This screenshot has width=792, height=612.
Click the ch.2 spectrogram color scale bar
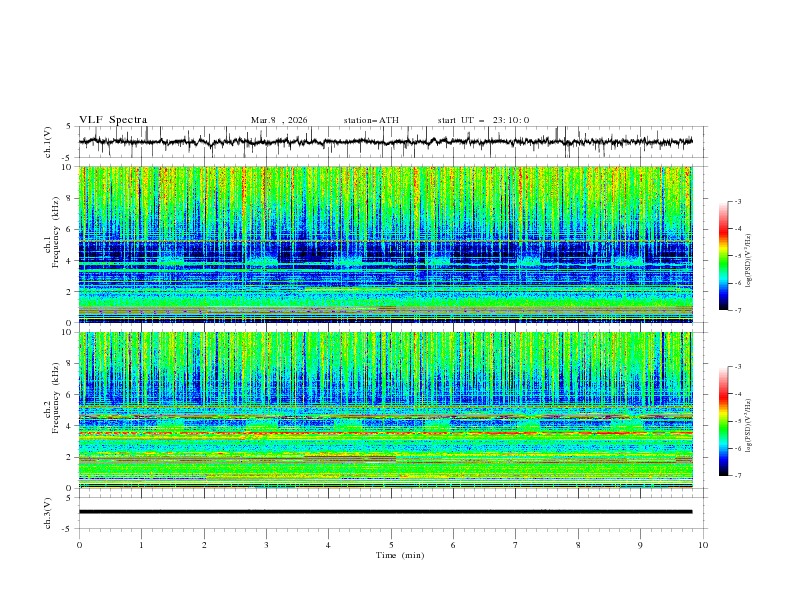coord(723,421)
